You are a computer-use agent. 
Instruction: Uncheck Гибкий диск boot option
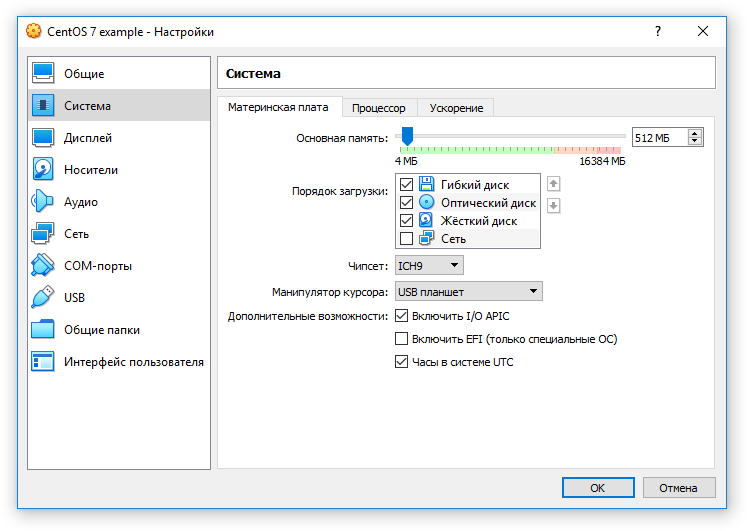point(406,185)
